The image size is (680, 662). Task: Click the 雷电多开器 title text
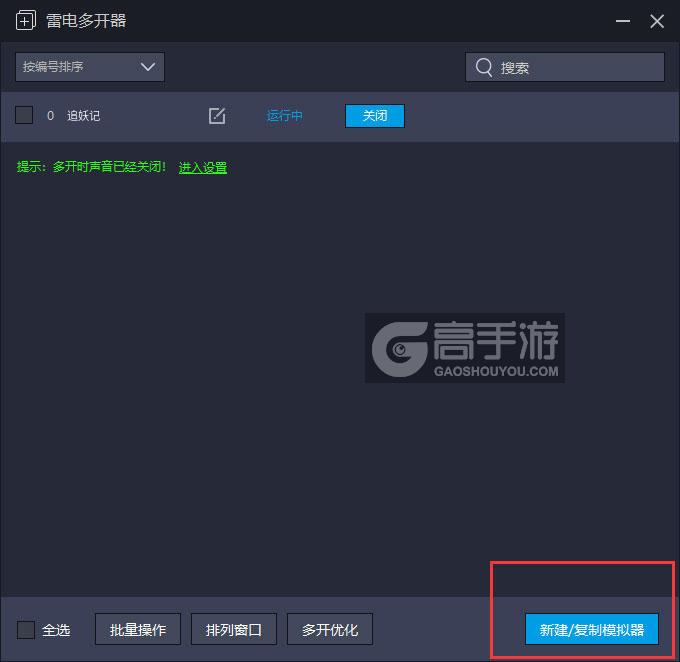86,20
